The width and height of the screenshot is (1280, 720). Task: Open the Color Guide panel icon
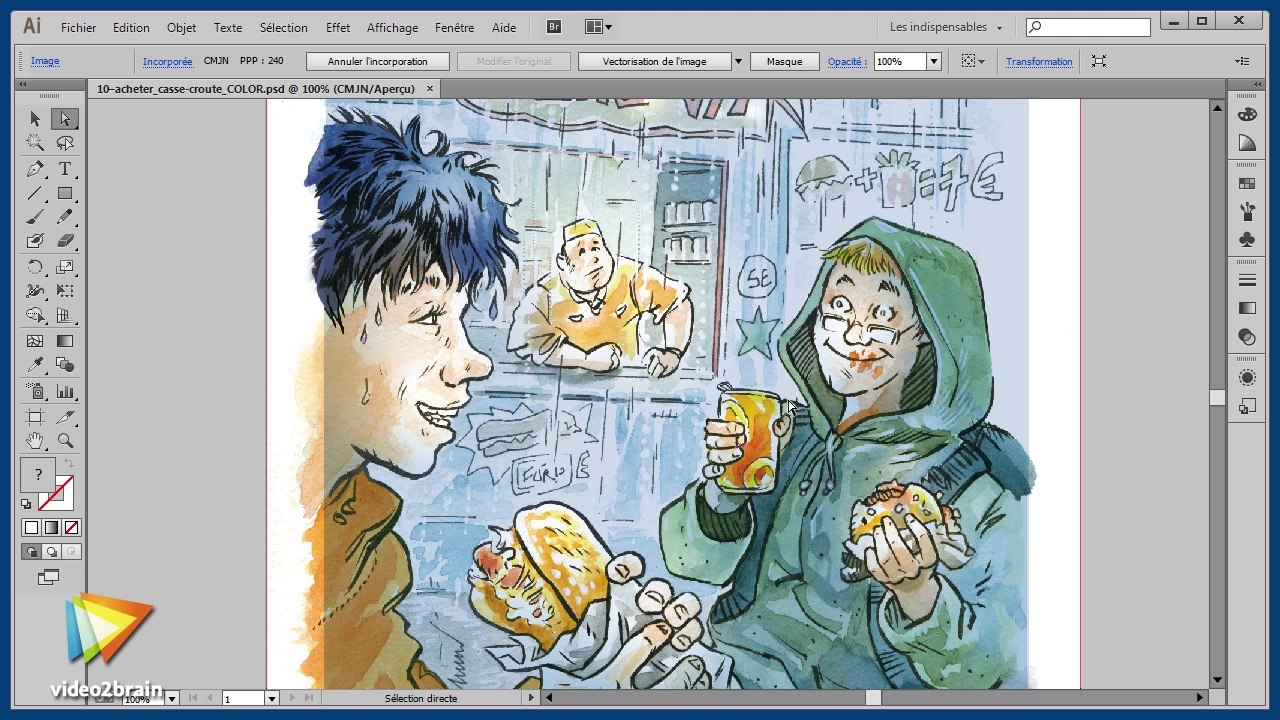tap(1247, 143)
